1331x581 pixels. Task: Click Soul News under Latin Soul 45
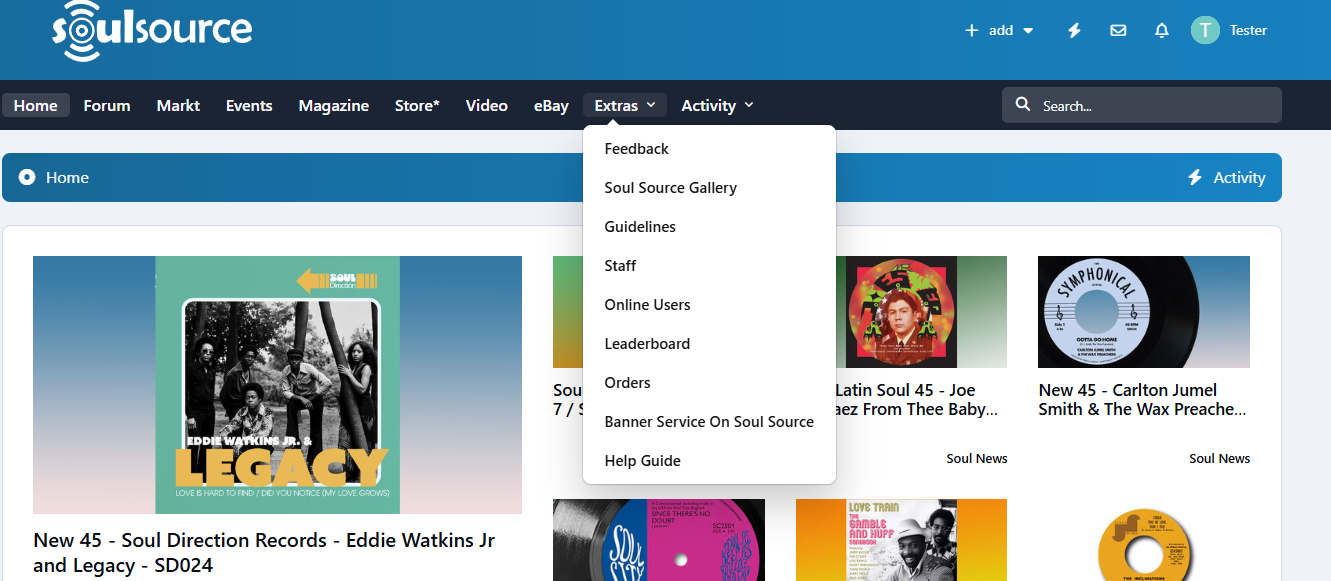click(x=977, y=459)
